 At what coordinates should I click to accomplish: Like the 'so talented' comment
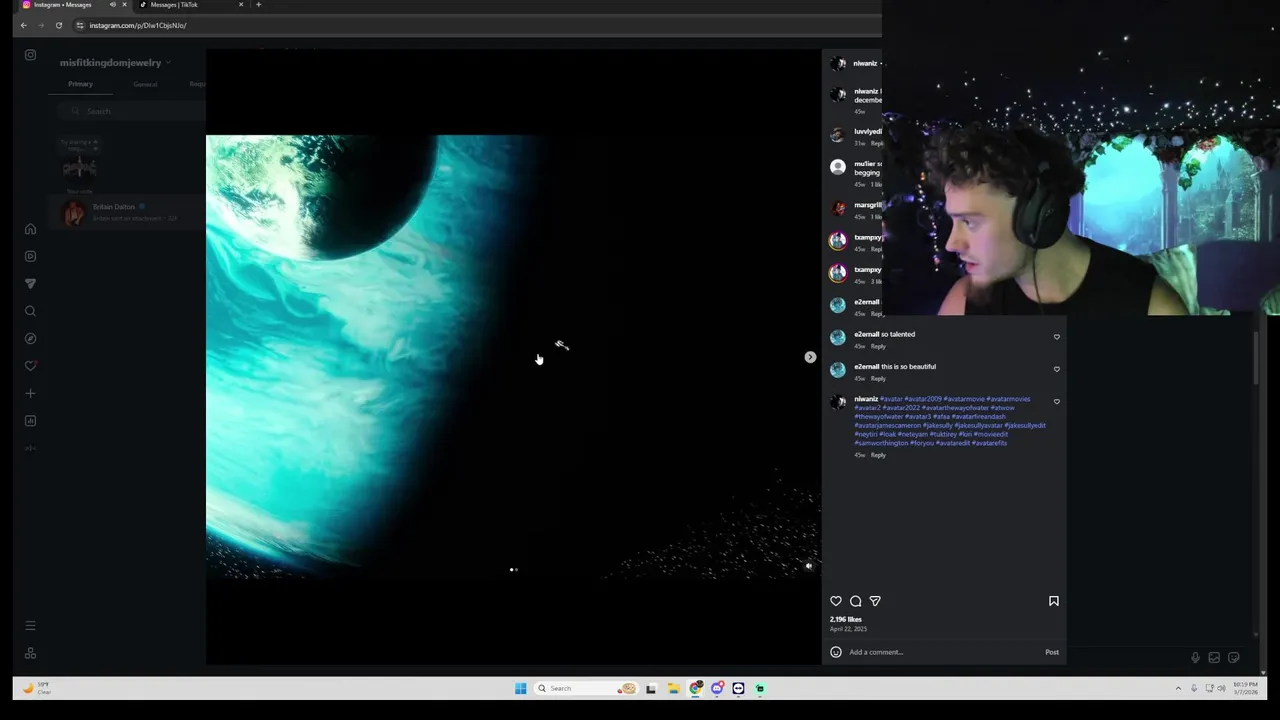click(x=1057, y=337)
